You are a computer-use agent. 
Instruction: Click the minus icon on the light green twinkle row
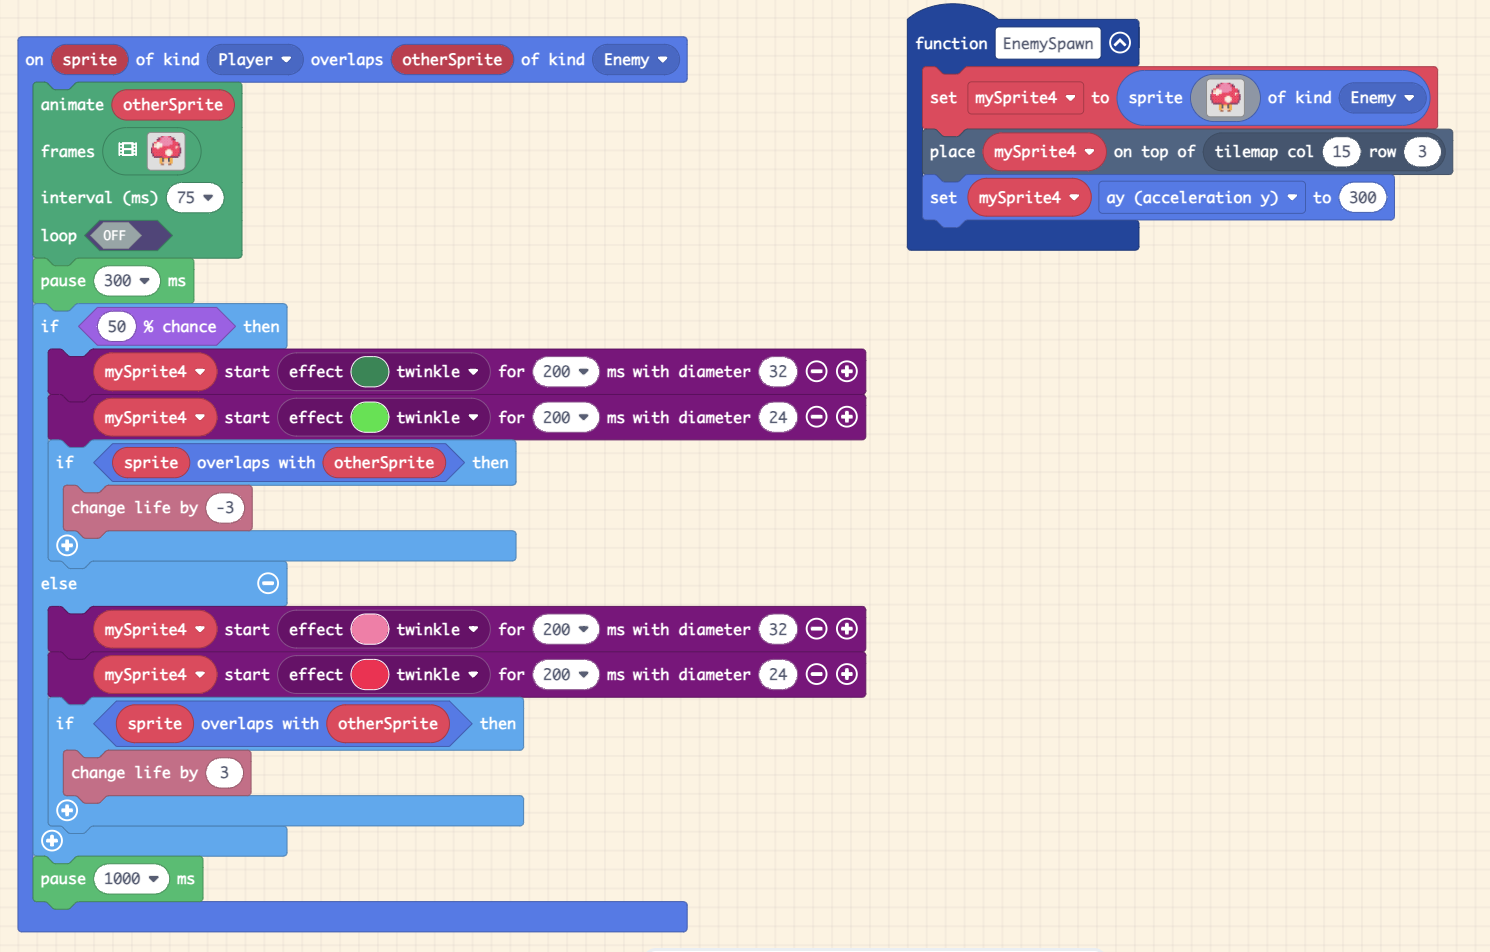(x=816, y=417)
